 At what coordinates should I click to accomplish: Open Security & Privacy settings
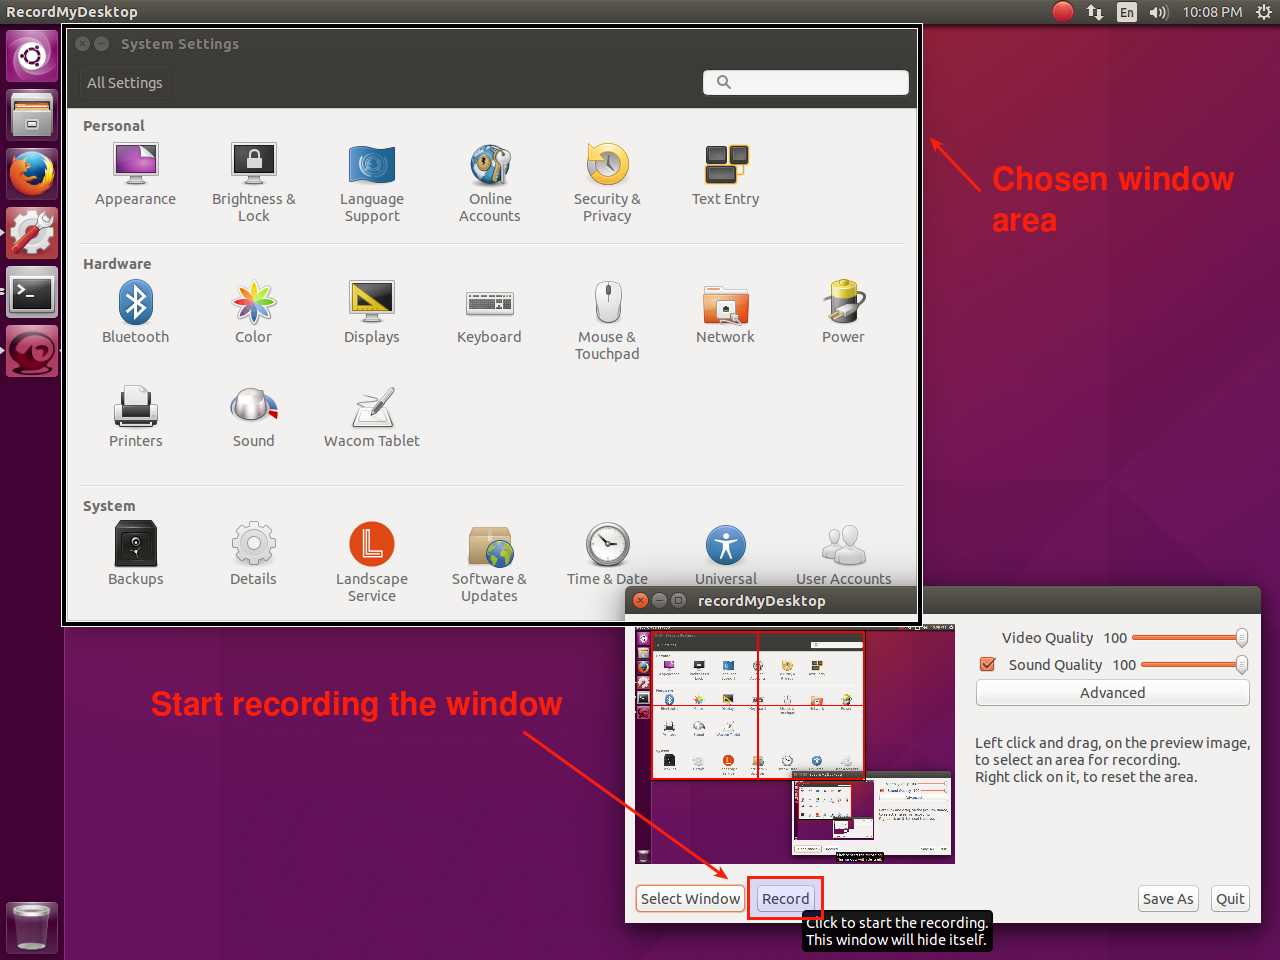tap(607, 183)
